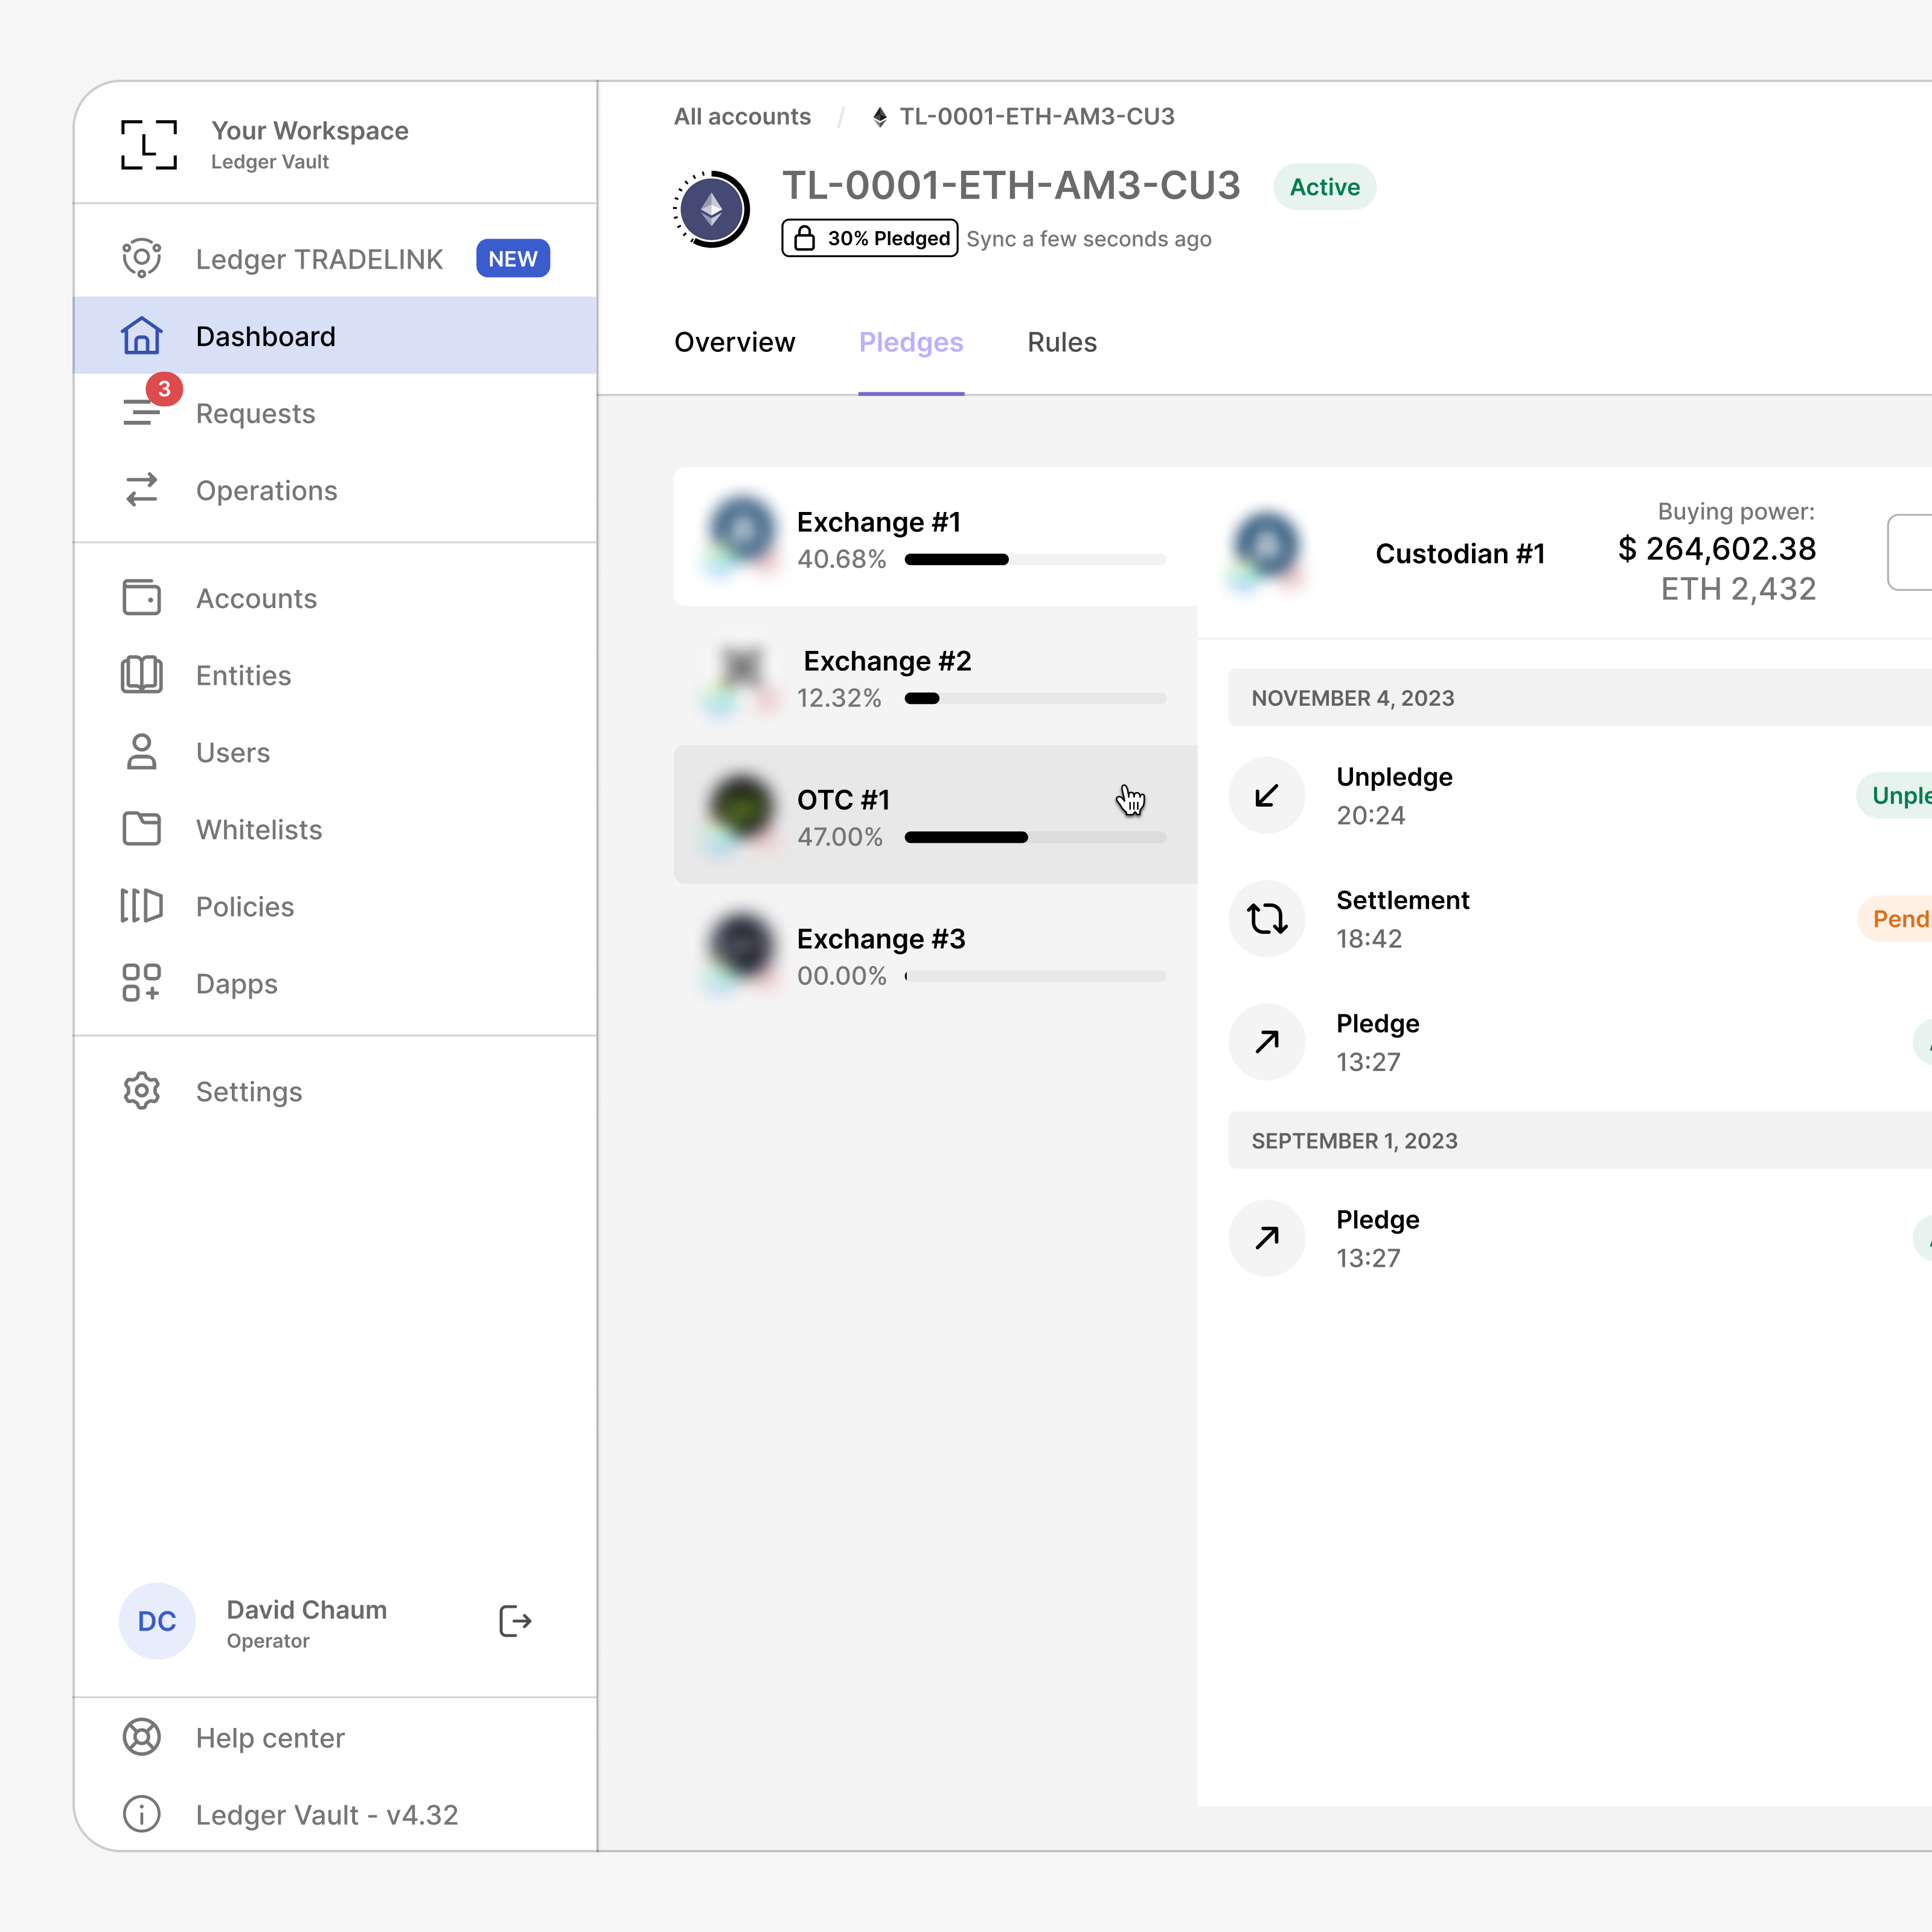Select the OTC #1 pledge row
1932x1932 pixels.
coord(936,814)
